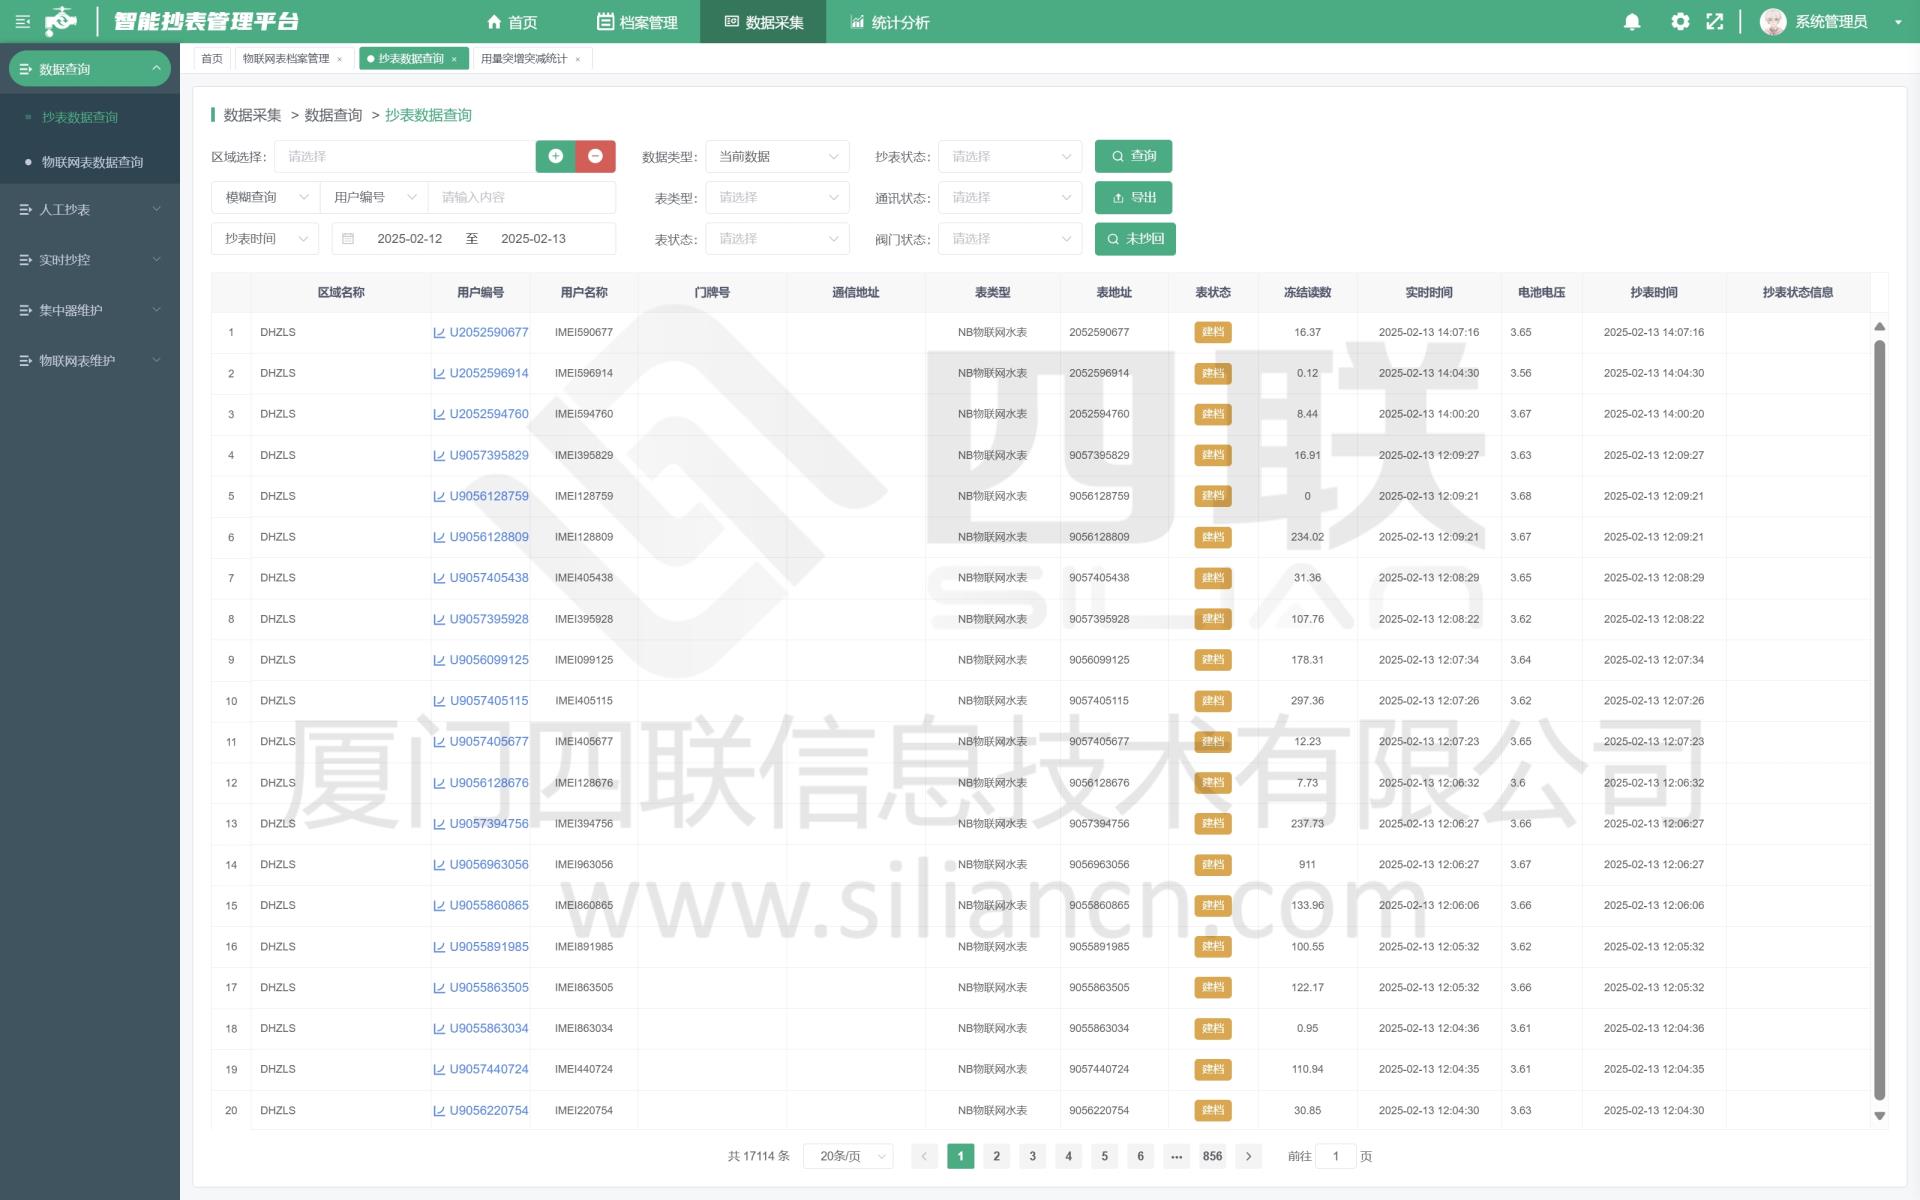This screenshot has height=1200, width=1920.
Task: Click the table vertical scrollbar
Action: tap(1879, 720)
